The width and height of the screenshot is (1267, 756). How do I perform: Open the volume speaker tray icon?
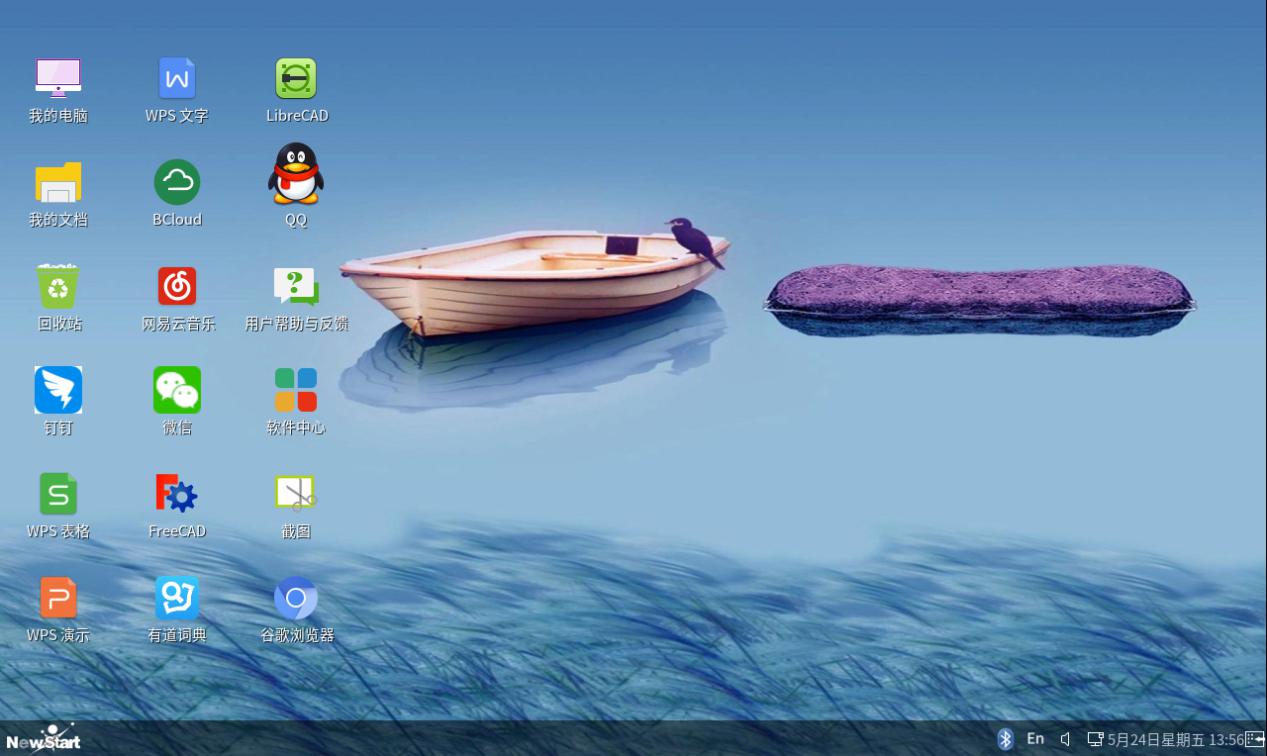pos(1066,740)
